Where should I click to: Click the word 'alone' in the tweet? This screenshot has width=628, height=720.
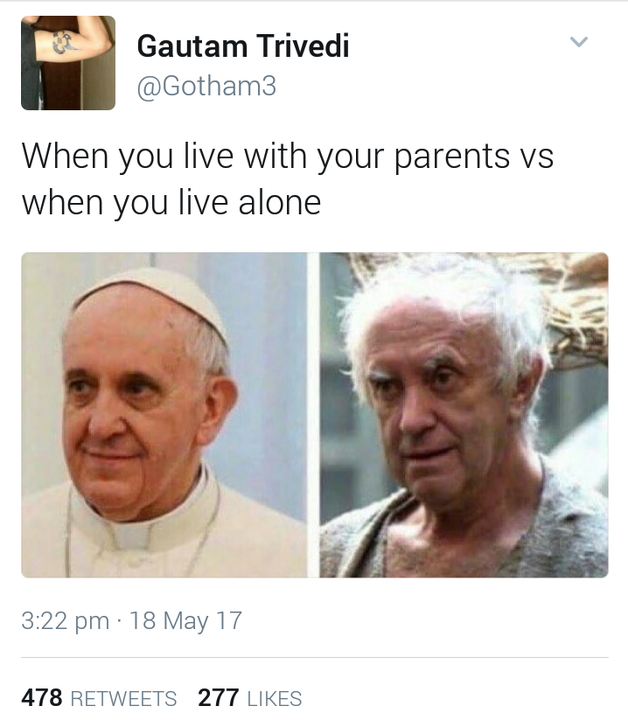(280, 202)
